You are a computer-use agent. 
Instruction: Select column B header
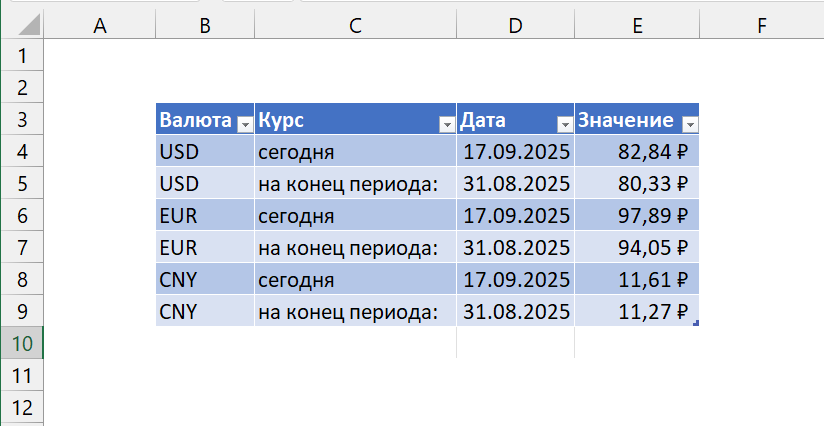[205, 25]
